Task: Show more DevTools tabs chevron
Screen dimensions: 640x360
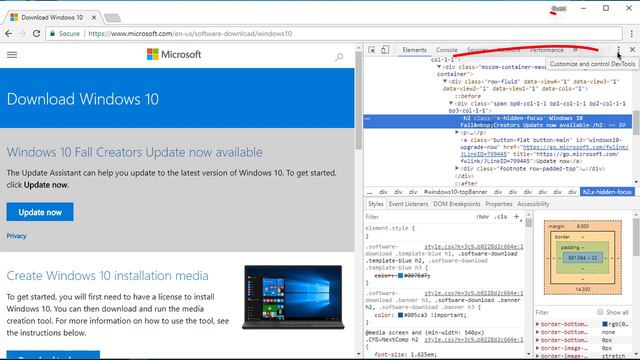Action: tap(575, 50)
